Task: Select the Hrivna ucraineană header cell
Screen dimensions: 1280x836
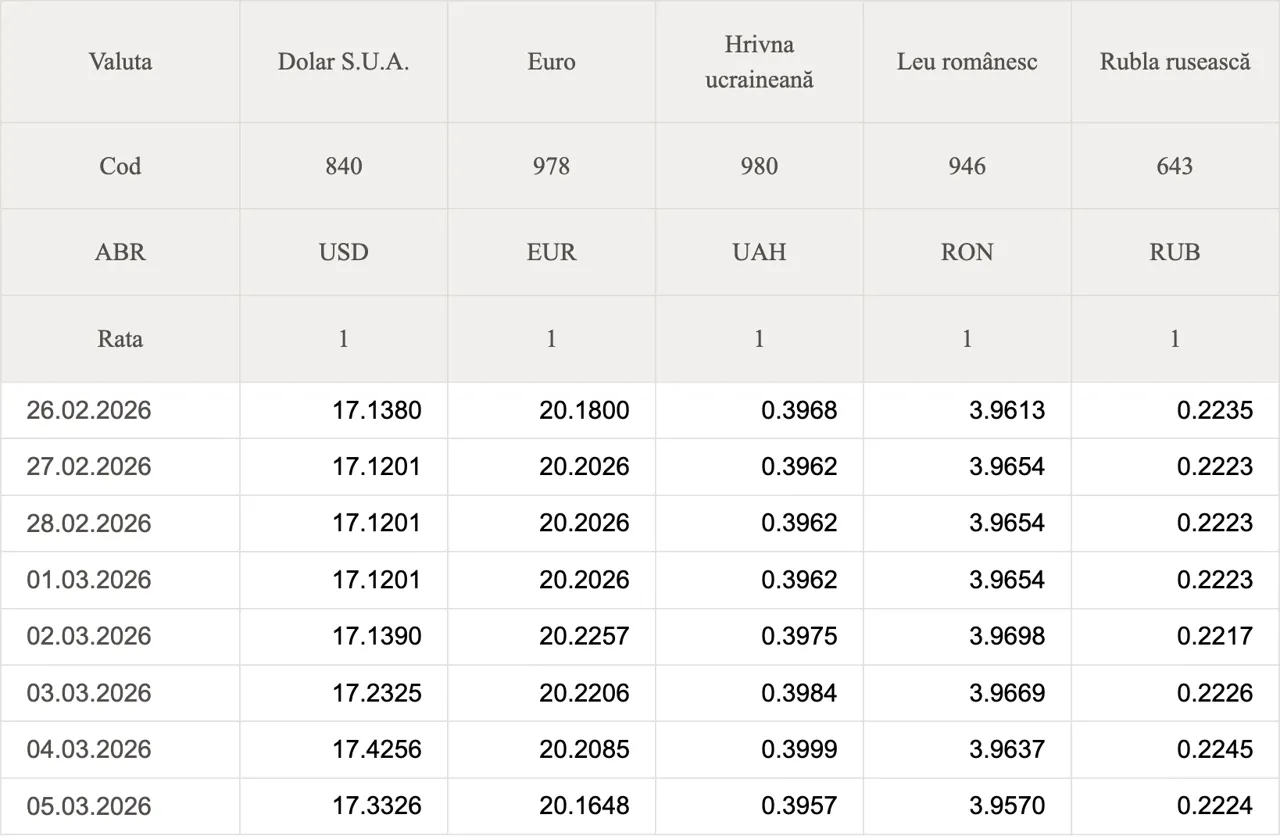Action: pyautogui.click(x=759, y=62)
